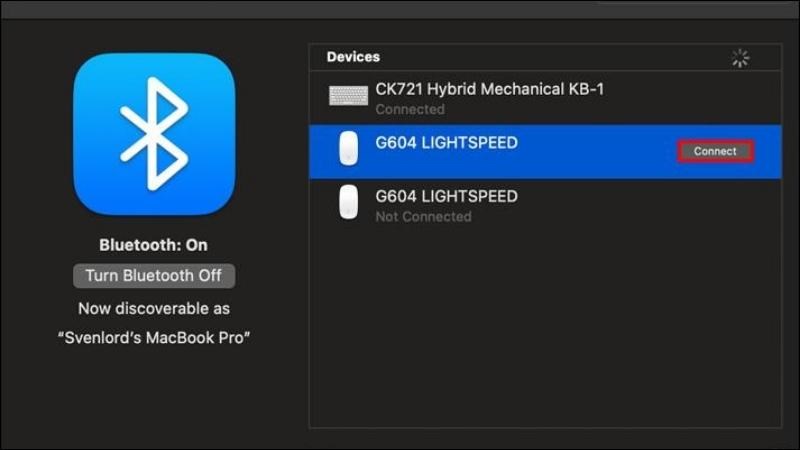Click the Bluetooth: On status label
The image size is (800, 450).
[153, 245]
